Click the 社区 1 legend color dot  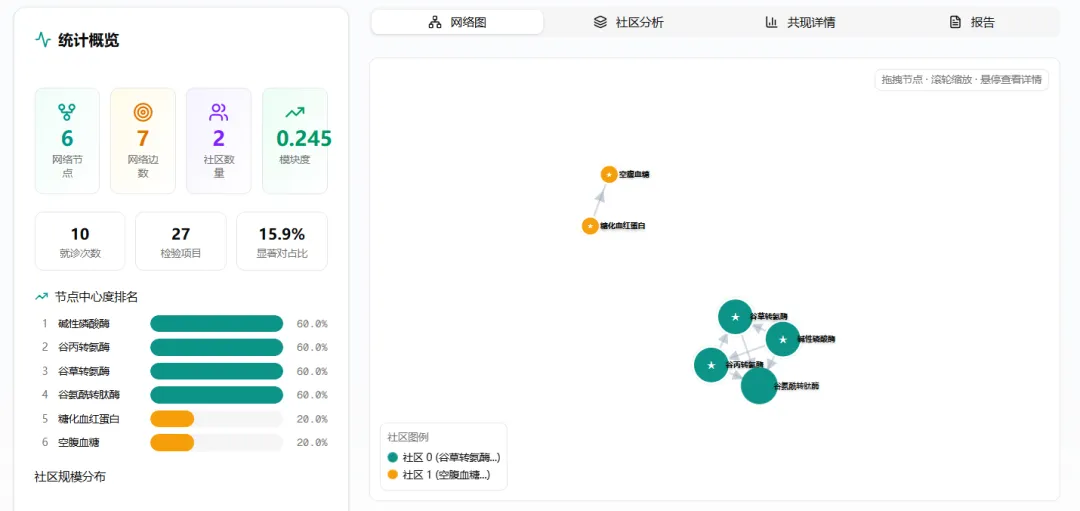[x=392, y=474]
